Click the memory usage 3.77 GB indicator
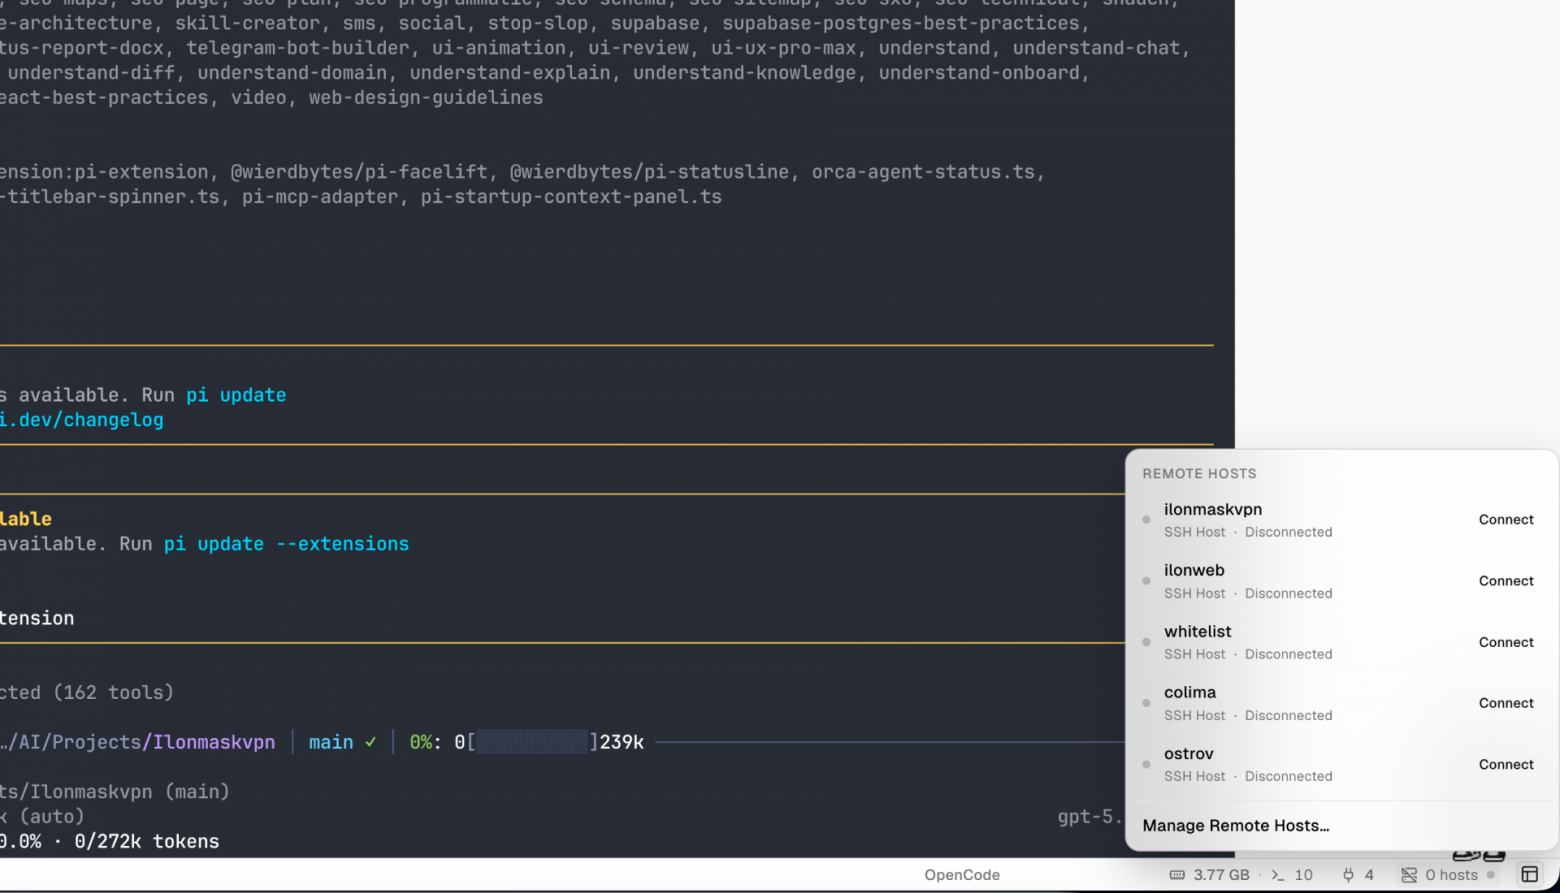 coord(1209,875)
